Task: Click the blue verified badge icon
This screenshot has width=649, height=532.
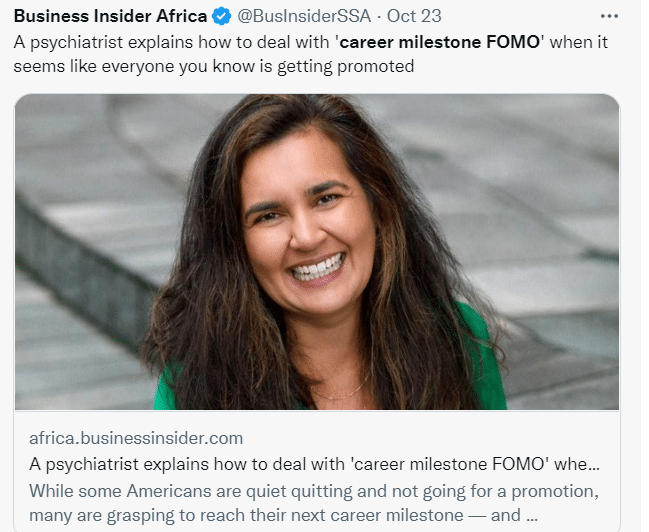Action: point(223,18)
